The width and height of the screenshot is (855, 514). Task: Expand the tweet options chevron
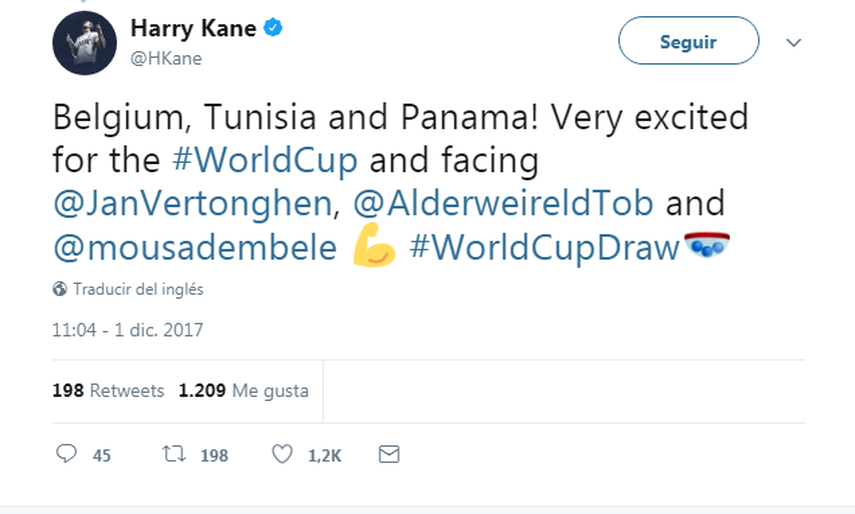tap(794, 43)
